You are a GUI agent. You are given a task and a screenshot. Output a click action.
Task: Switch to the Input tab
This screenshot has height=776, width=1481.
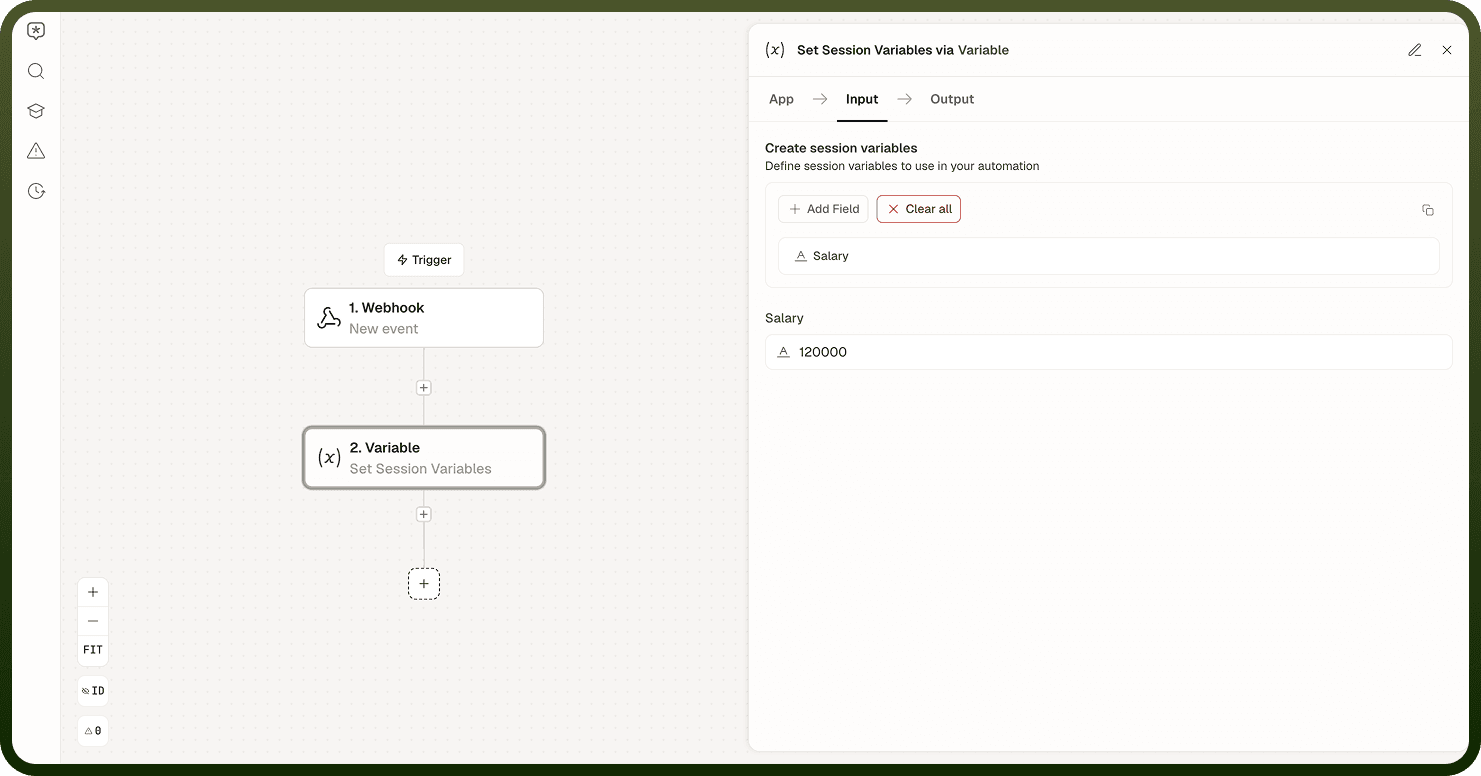click(x=862, y=99)
